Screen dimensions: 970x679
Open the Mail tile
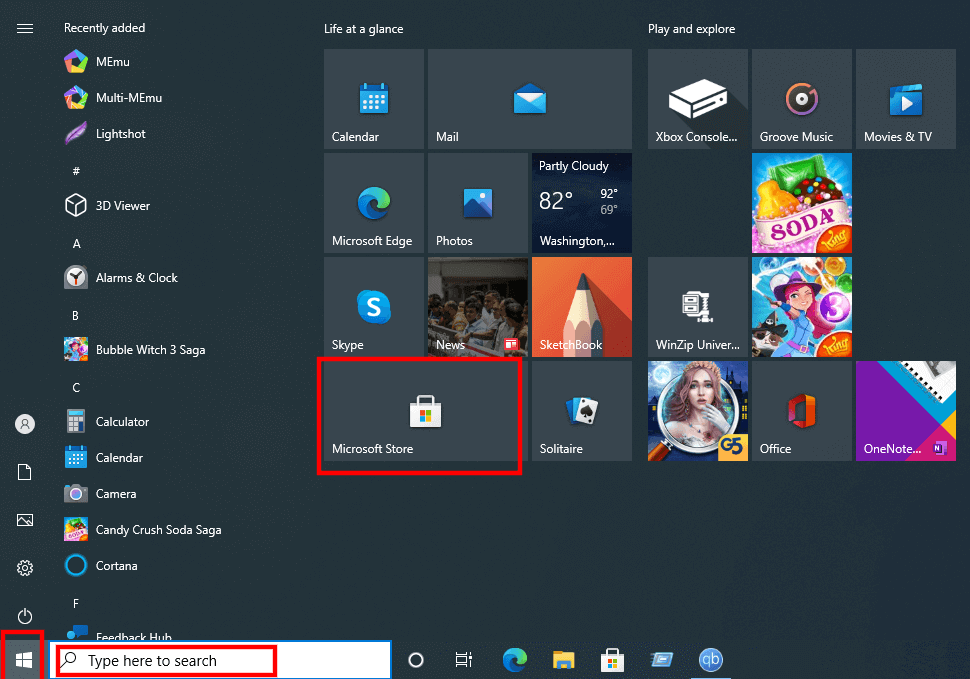point(530,99)
